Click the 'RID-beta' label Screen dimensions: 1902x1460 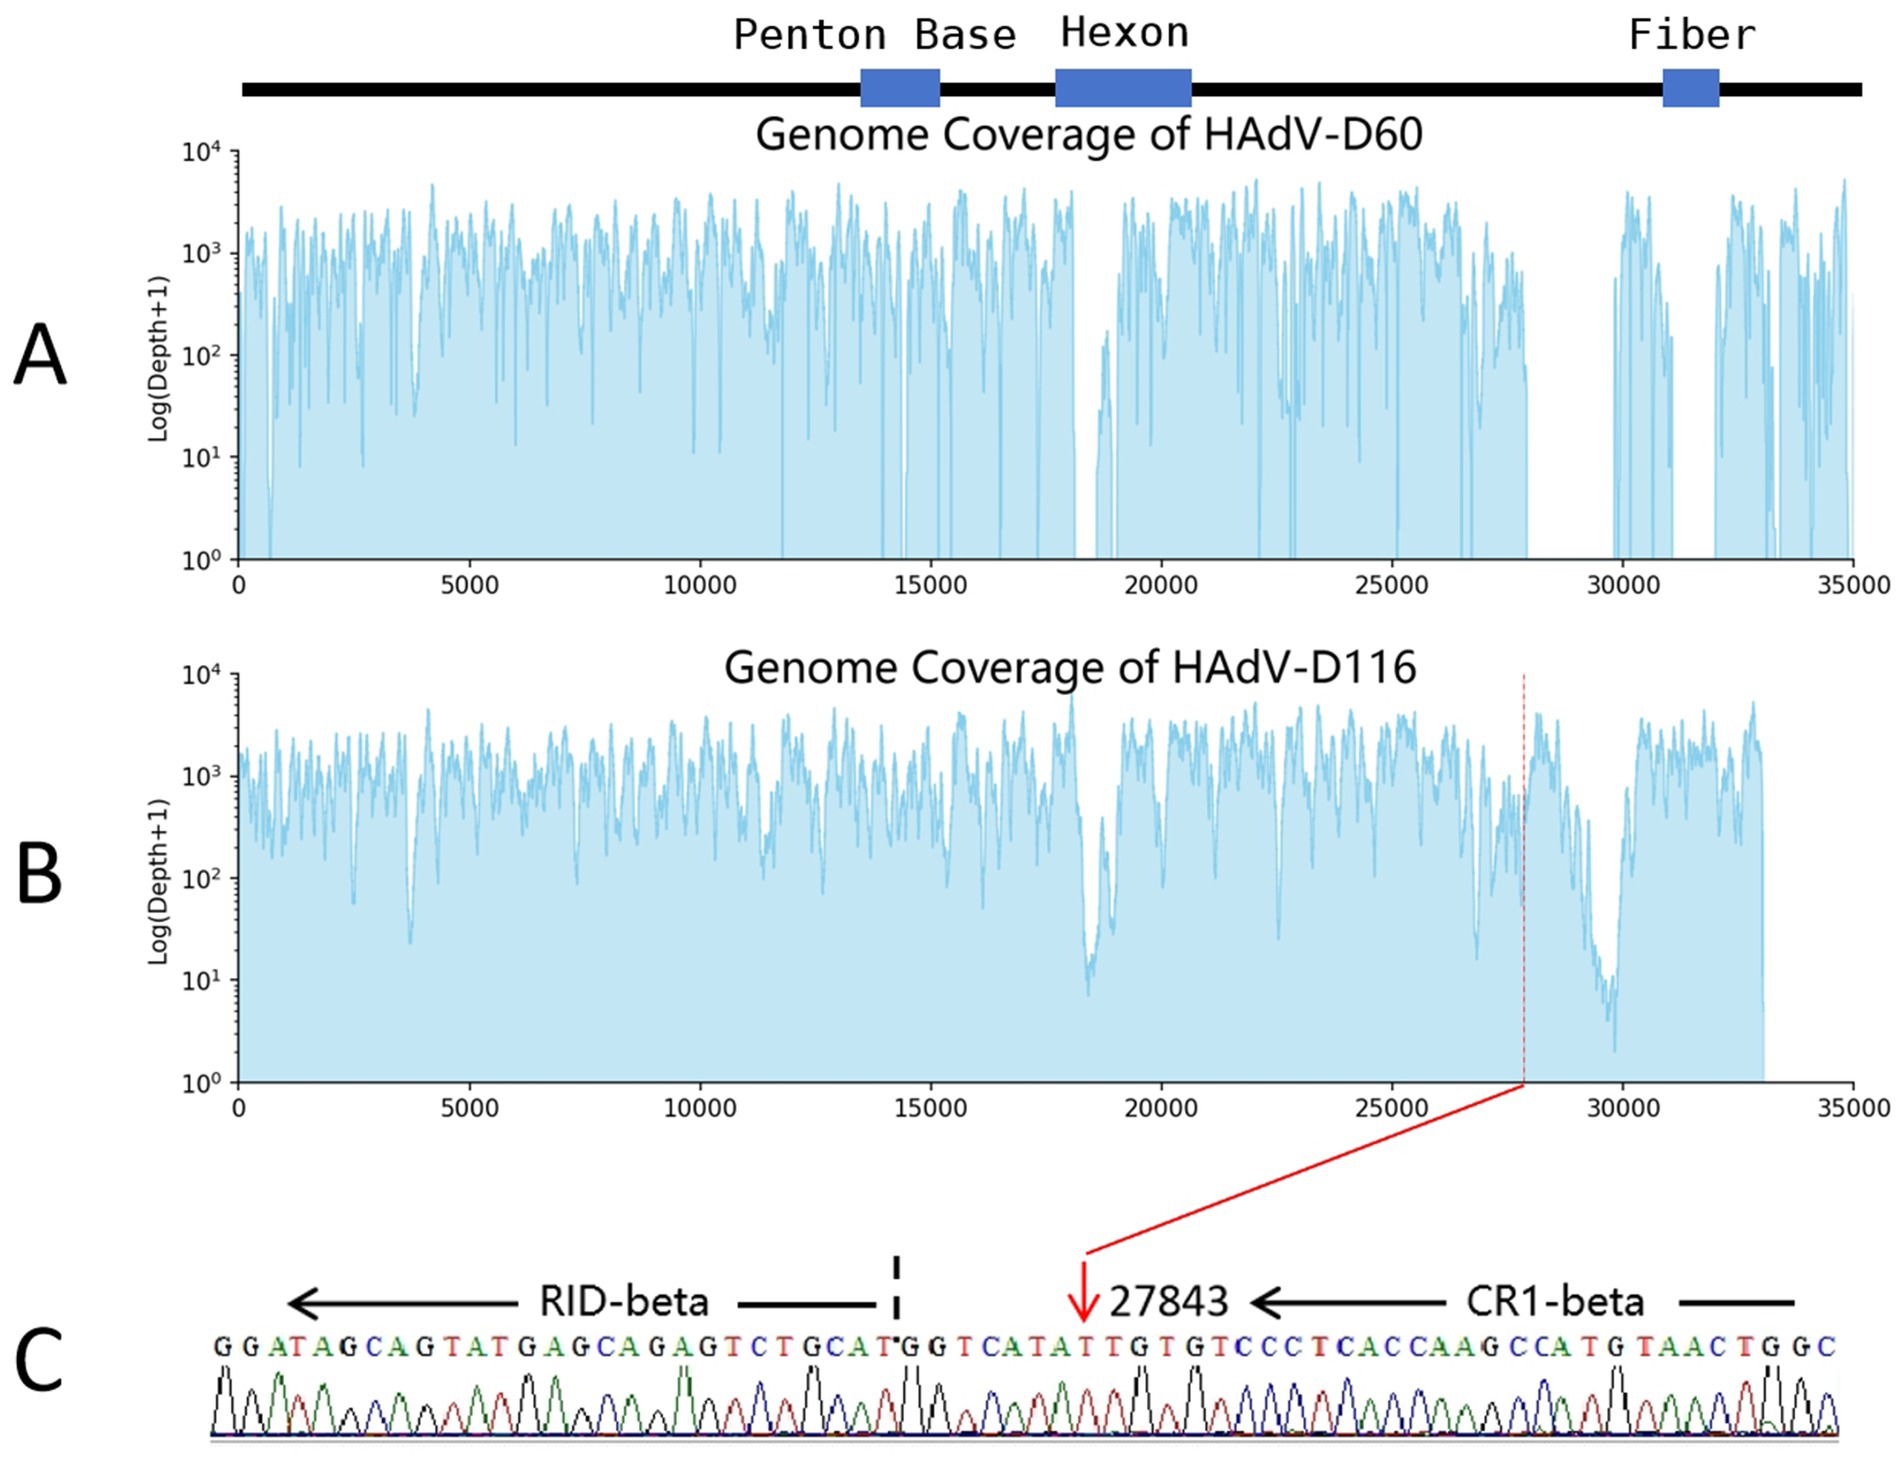624,1301
